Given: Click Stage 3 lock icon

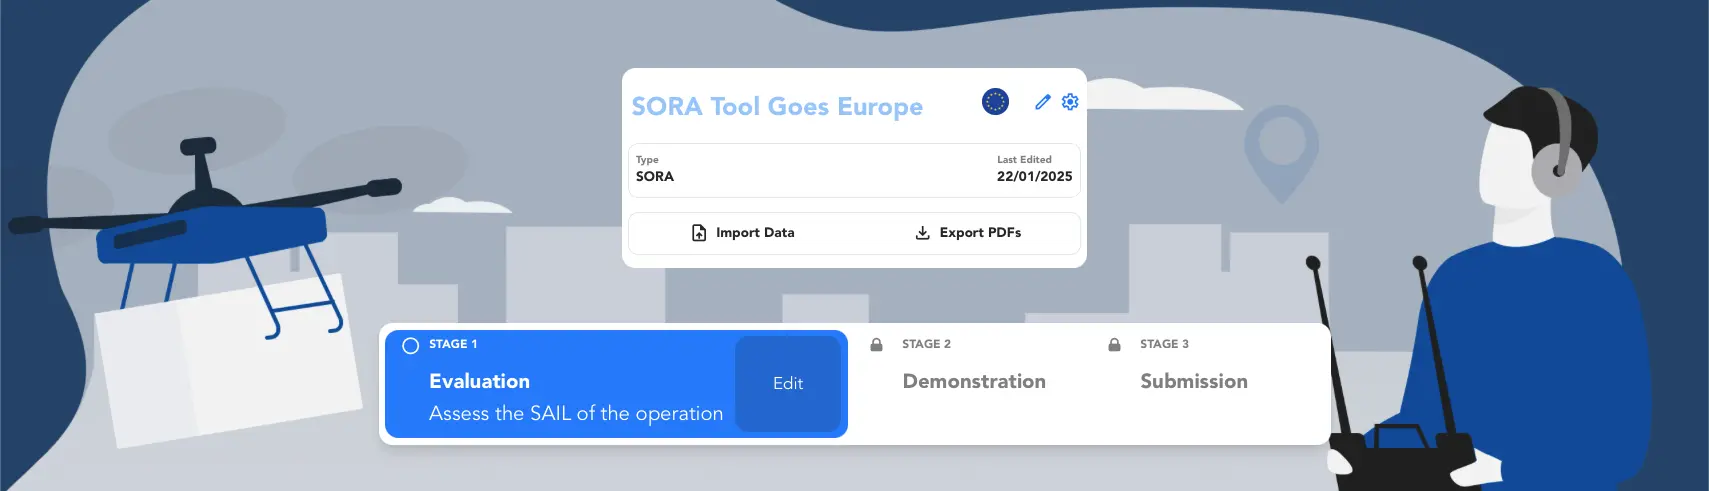Looking at the screenshot, I should point(1114,344).
